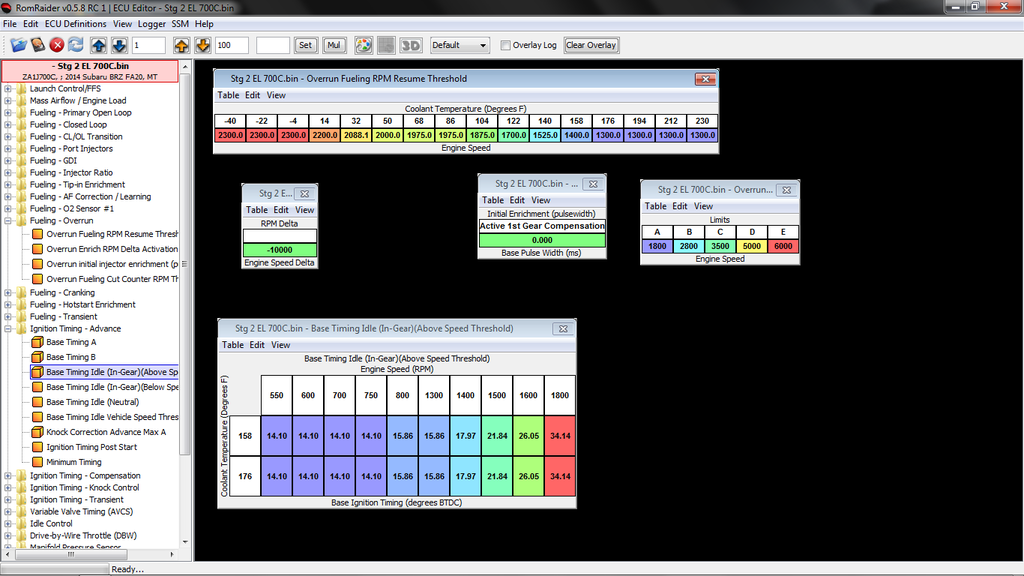Click the blue fine increment up arrow

99,45
